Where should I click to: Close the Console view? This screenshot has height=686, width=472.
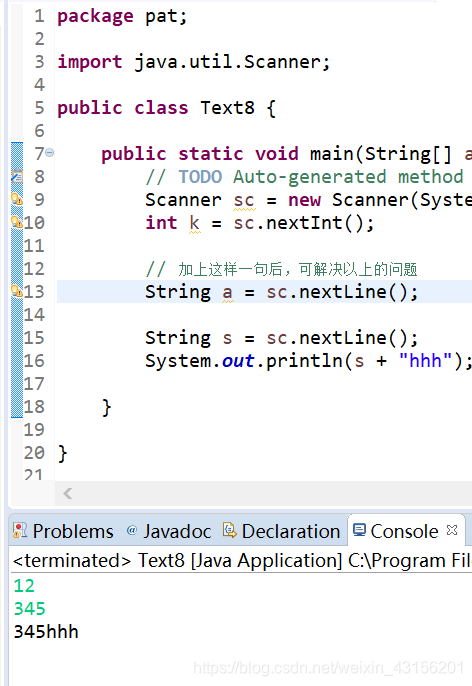coord(452,530)
